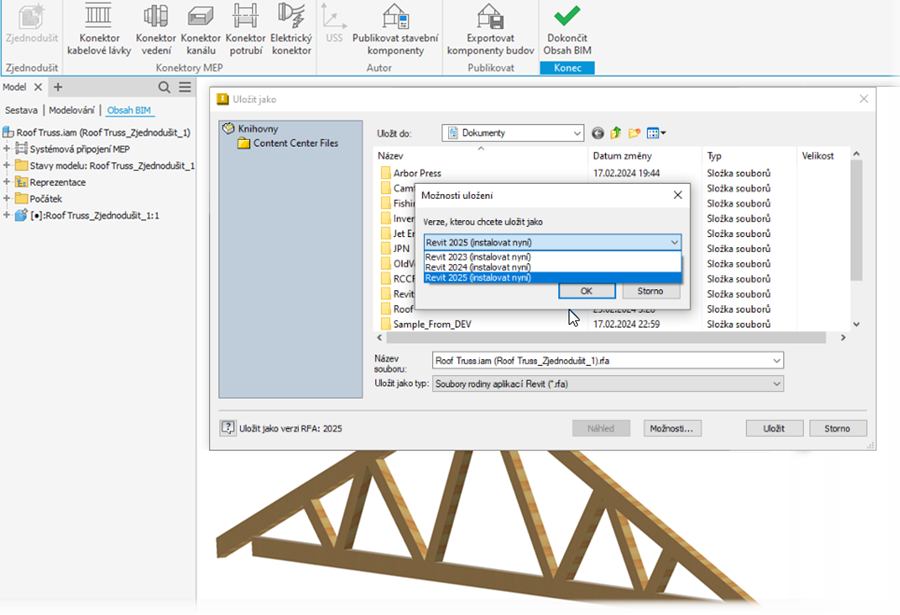Screen dimensions: 900x615
Task: Click the Konec panel label
Action: click(x=567, y=68)
